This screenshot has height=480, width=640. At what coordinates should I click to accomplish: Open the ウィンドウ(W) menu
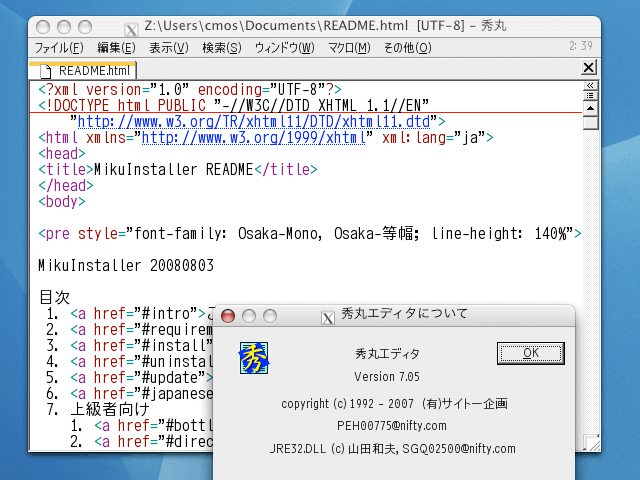click(x=284, y=48)
